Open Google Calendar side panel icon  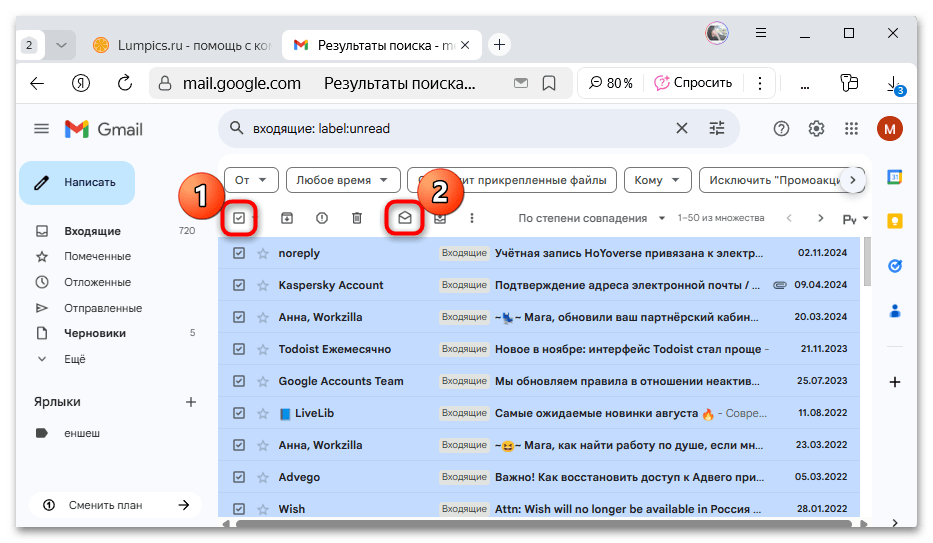894,177
